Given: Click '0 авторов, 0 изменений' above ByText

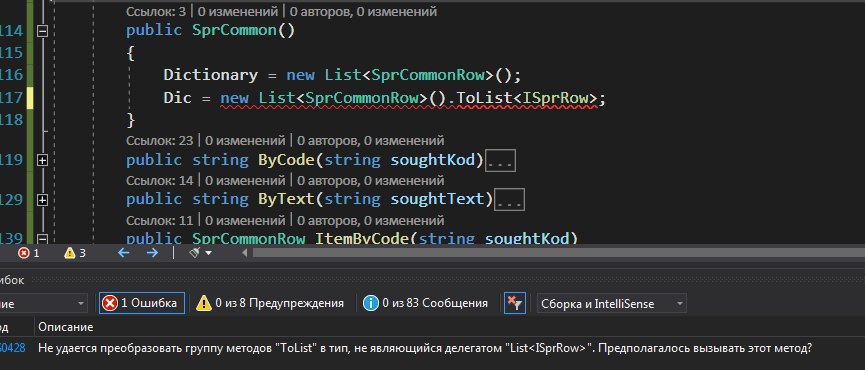Looking at the screenshot, I should [370, 180].
